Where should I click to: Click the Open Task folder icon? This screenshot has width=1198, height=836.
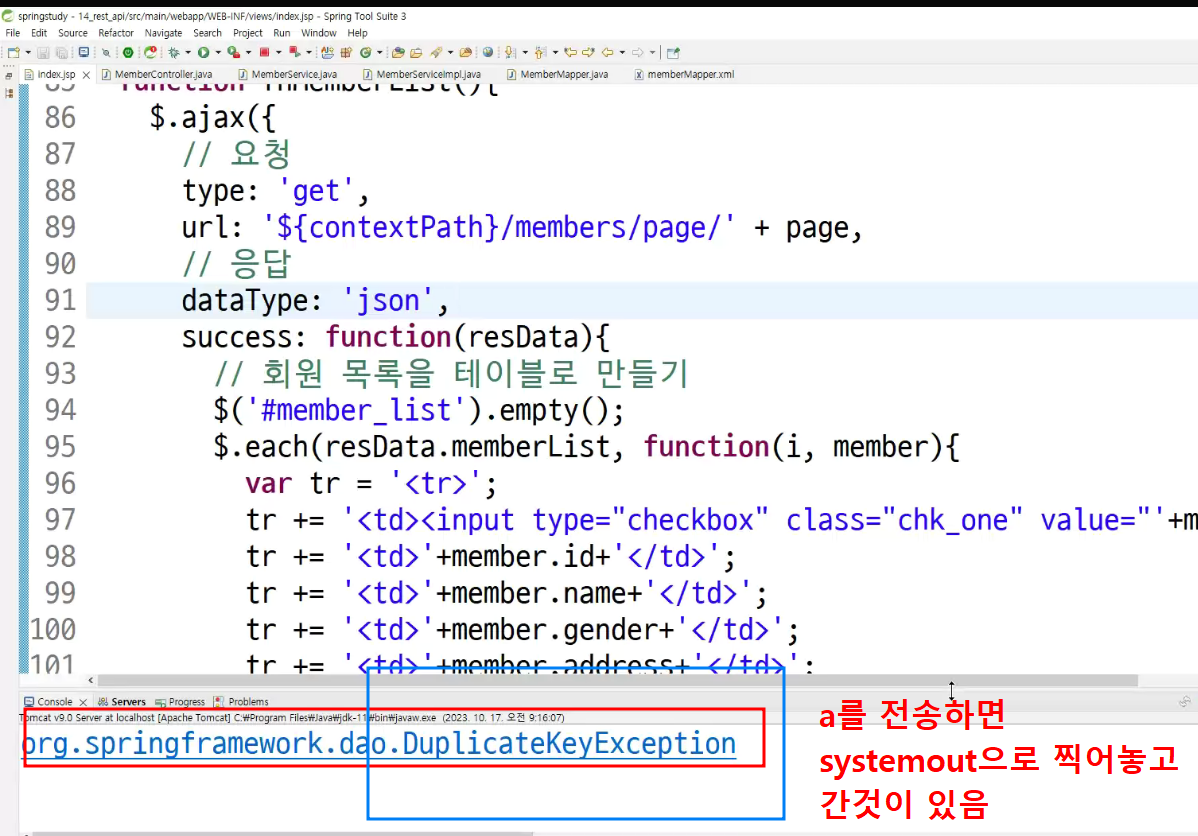(398, 53)
